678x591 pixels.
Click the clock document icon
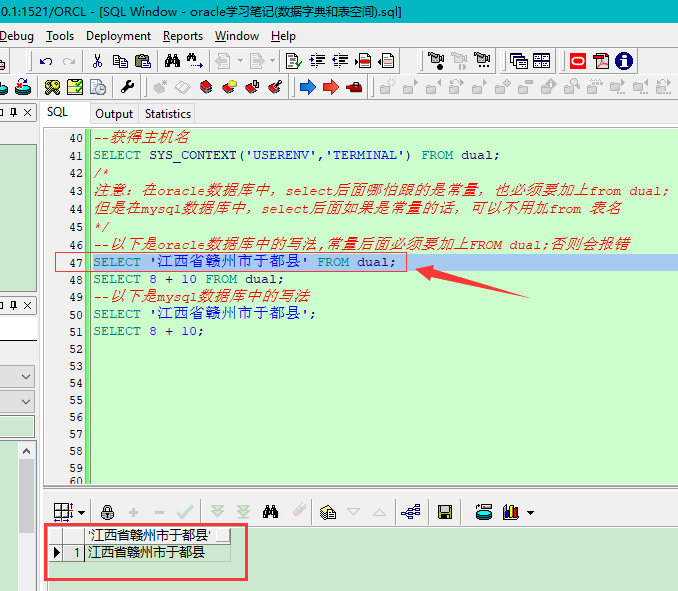[98, 87]
